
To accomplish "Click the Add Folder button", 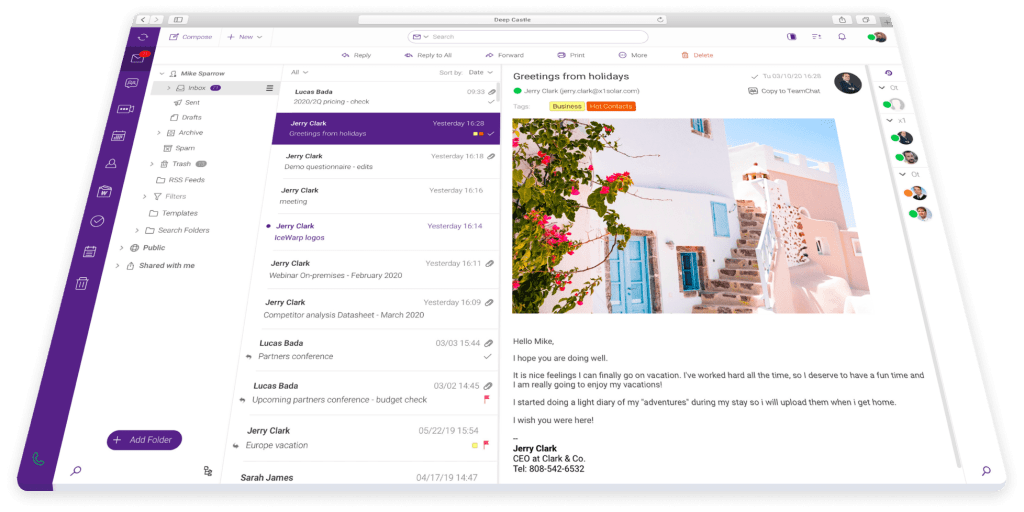I will 145,440.
